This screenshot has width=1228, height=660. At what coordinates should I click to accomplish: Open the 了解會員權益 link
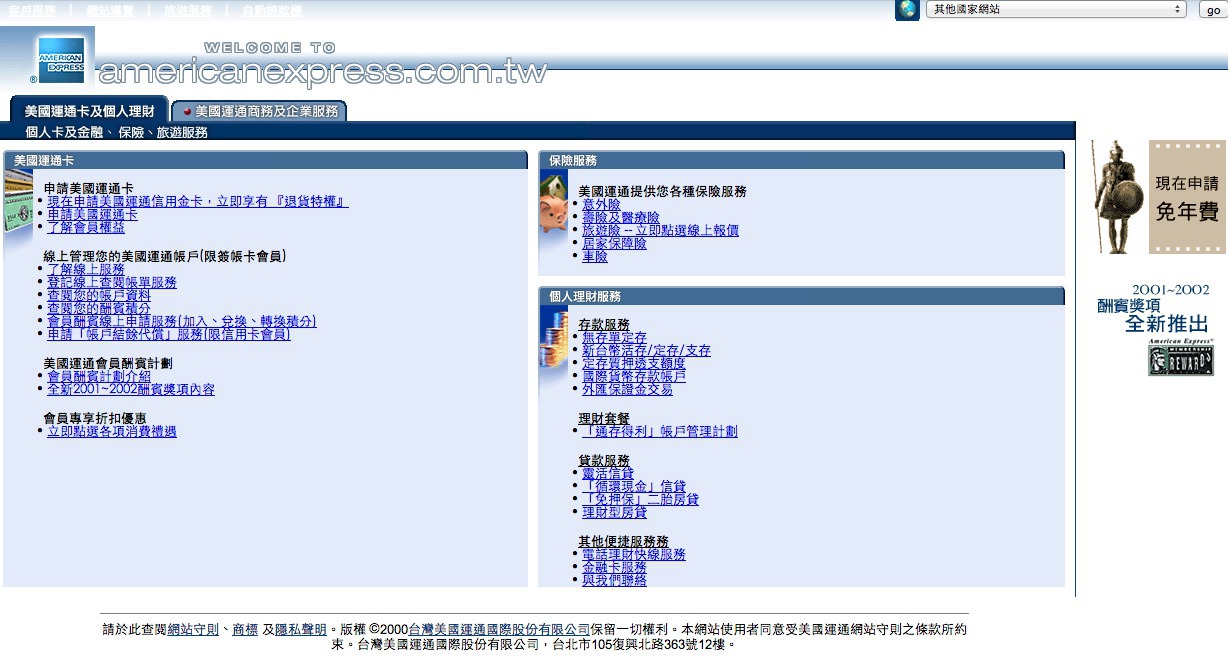(x=86, y=227)
